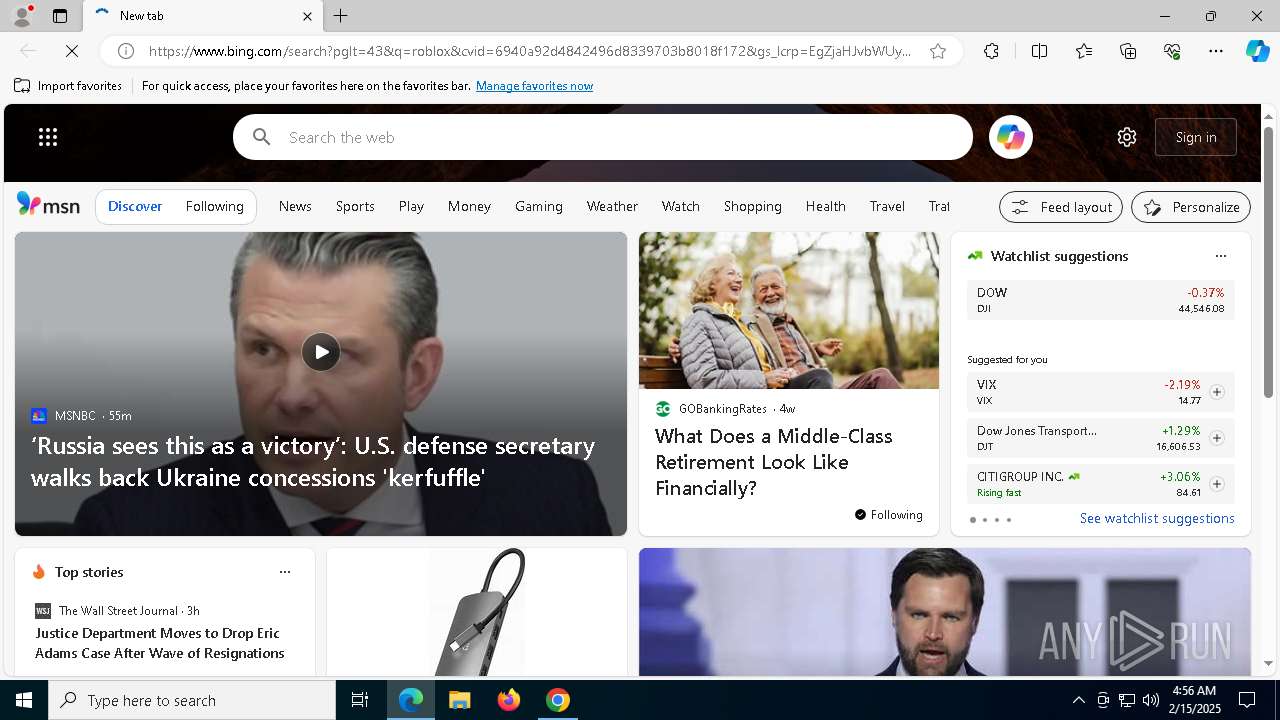1280x720 pixels.
Task: Open Task View on taskbar
Action: 360,700
